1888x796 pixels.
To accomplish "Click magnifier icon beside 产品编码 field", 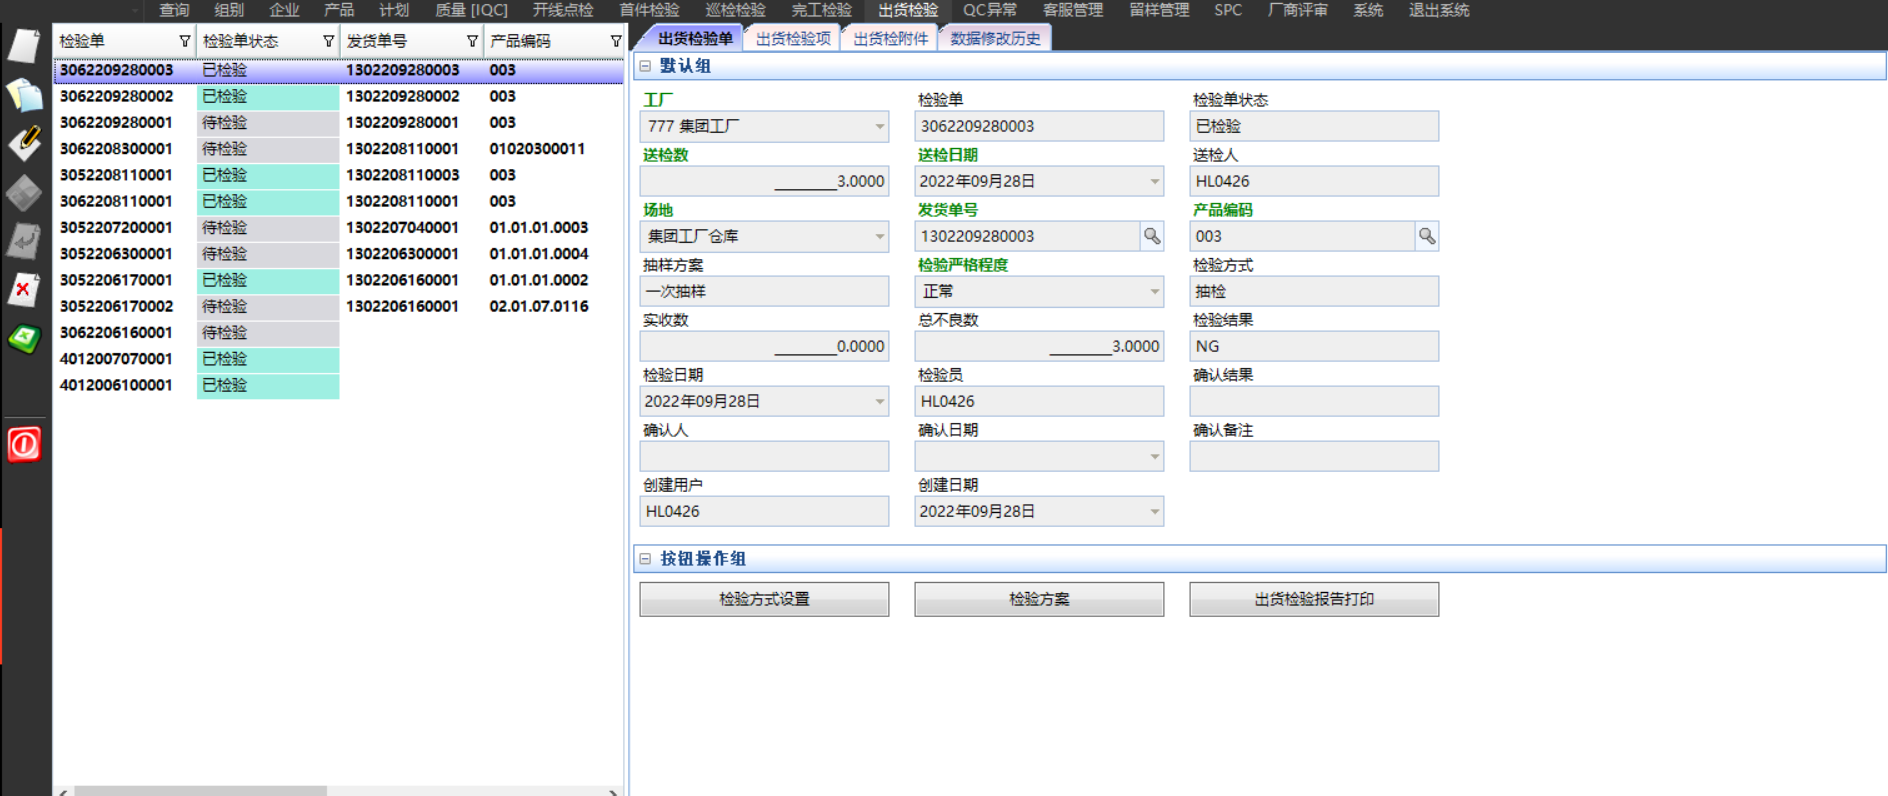I will coord(1427,236).
